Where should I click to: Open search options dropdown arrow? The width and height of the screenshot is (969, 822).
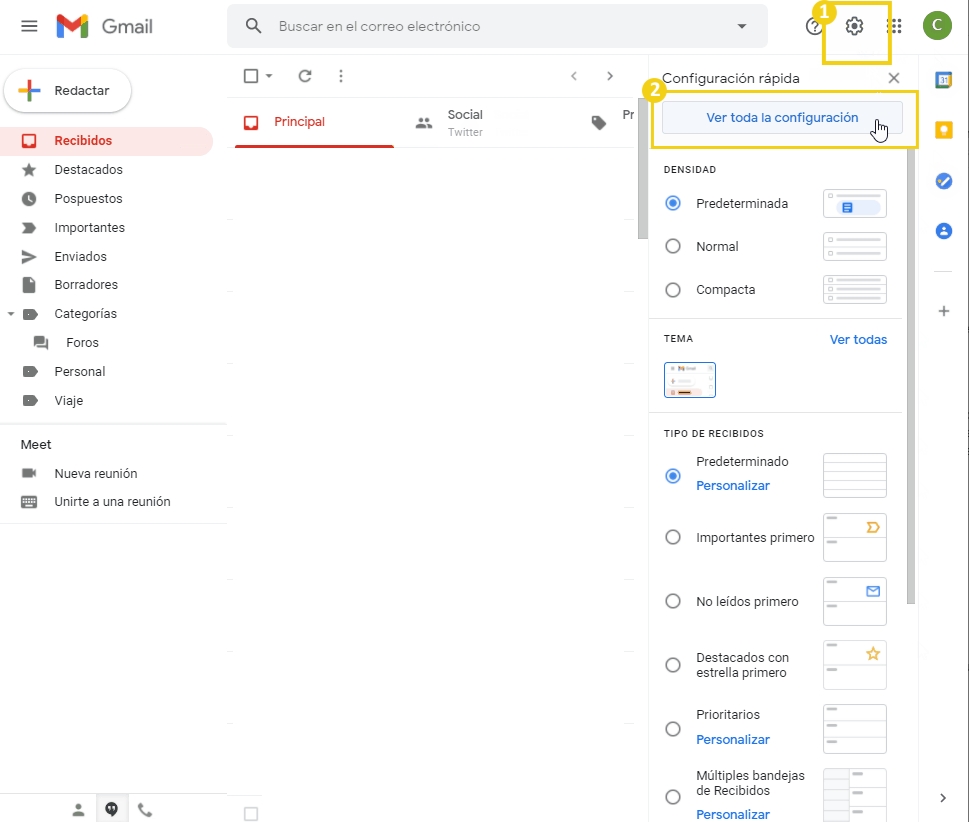(x=741, y=26)
